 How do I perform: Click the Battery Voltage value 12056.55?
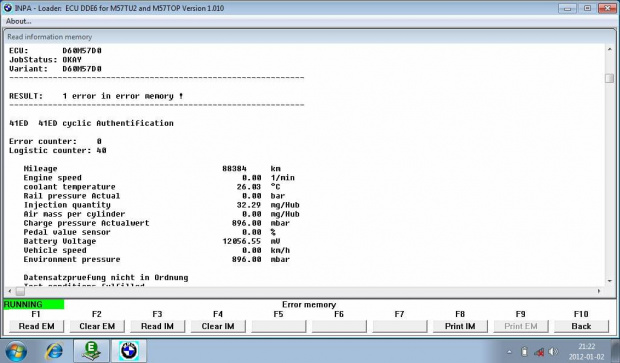coord(242,241)
